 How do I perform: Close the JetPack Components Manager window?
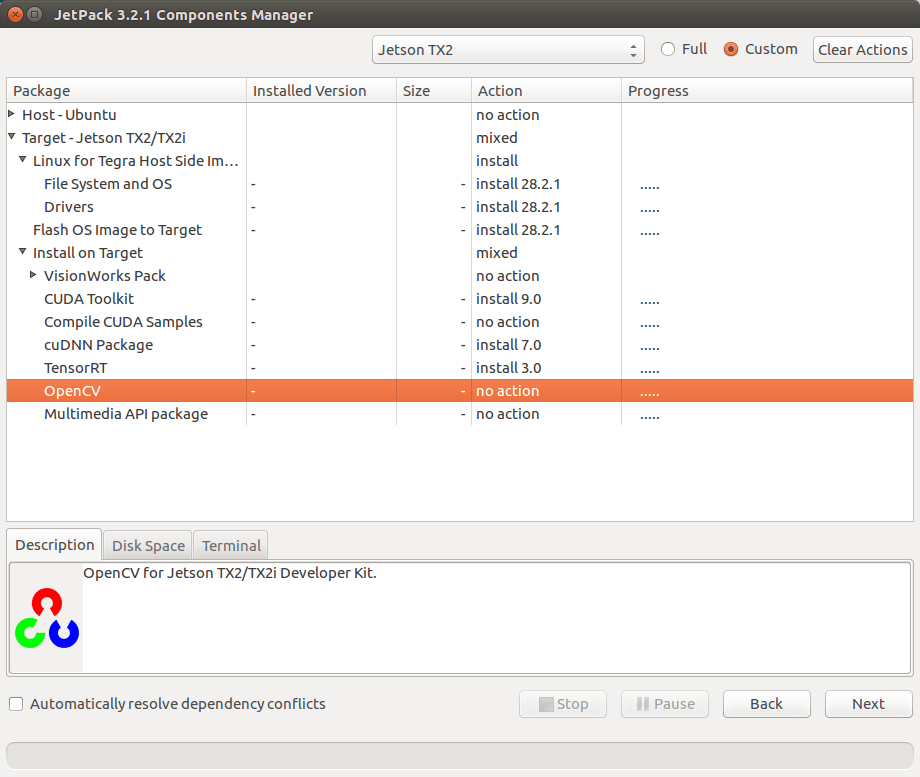click(15, 15)
